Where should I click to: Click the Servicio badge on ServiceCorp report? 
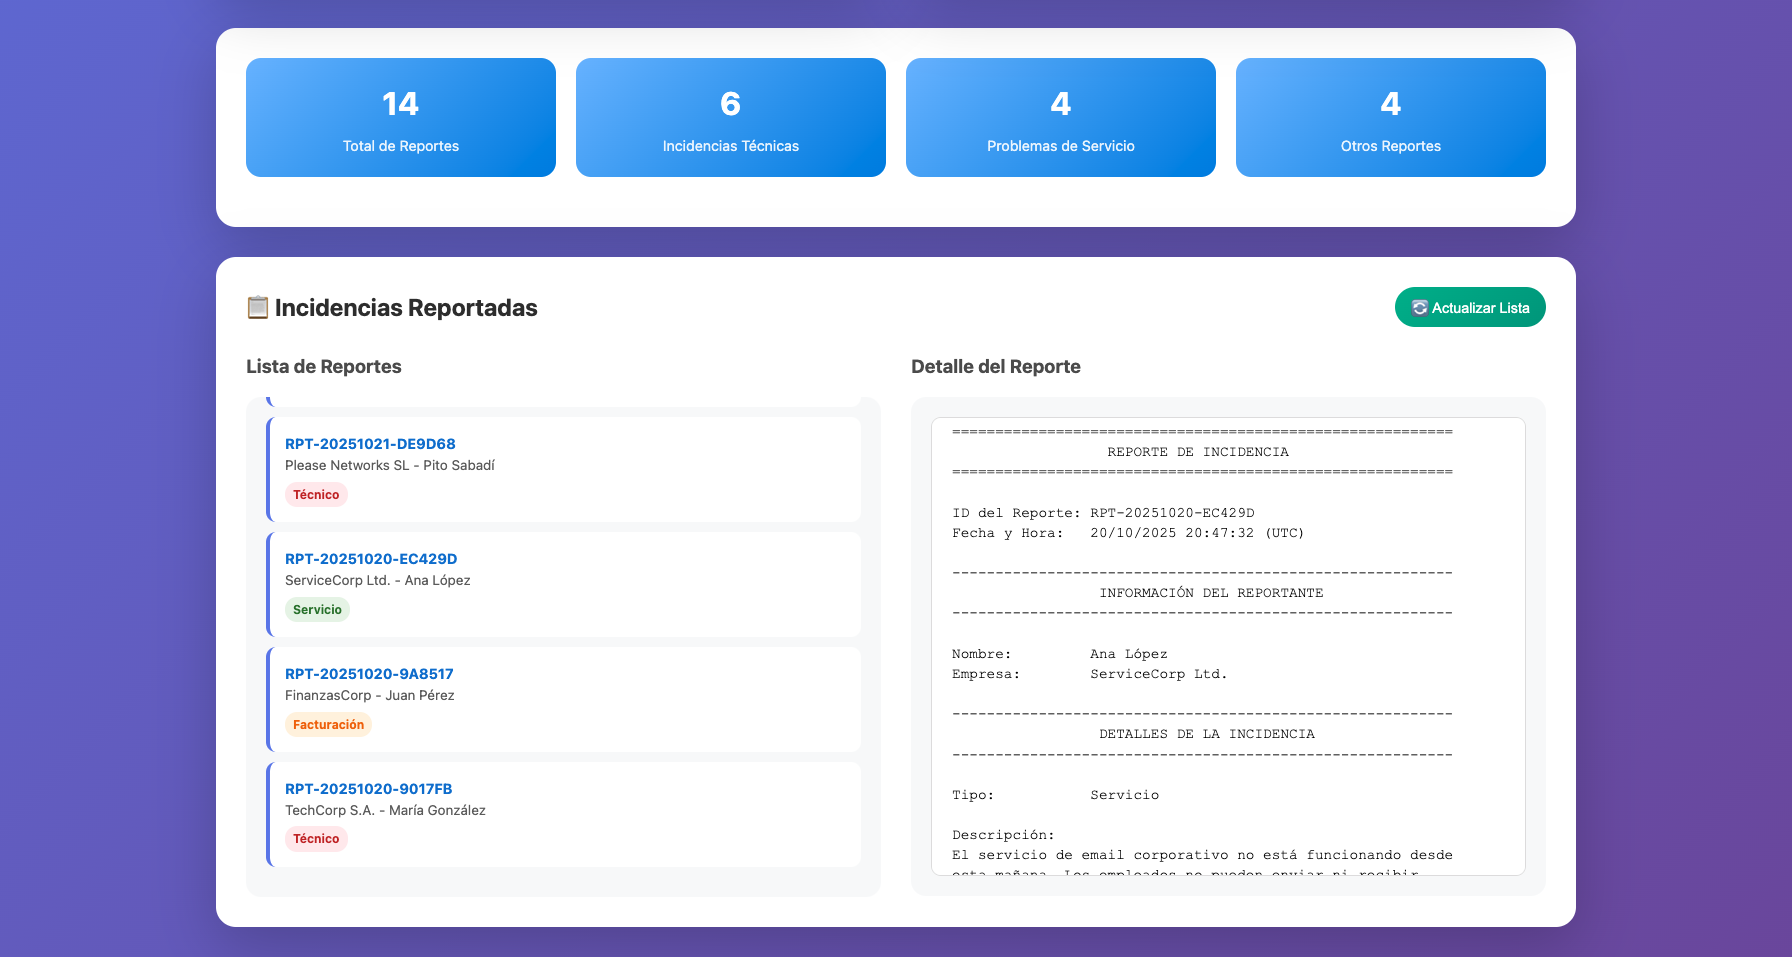[x=317, y=609]
